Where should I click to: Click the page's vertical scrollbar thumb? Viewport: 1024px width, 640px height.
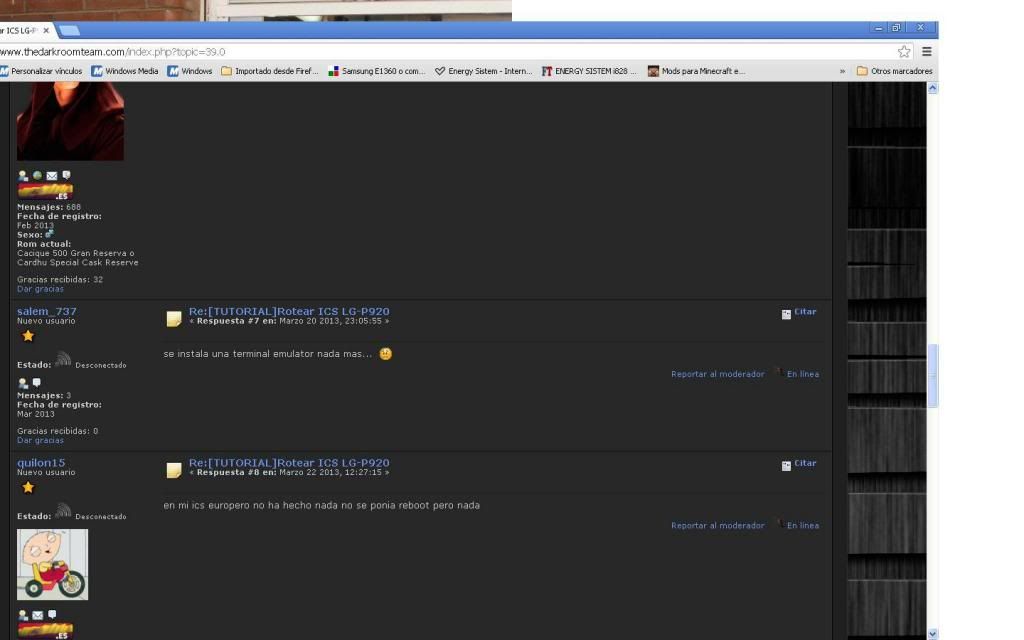click(x=933, y=375)
